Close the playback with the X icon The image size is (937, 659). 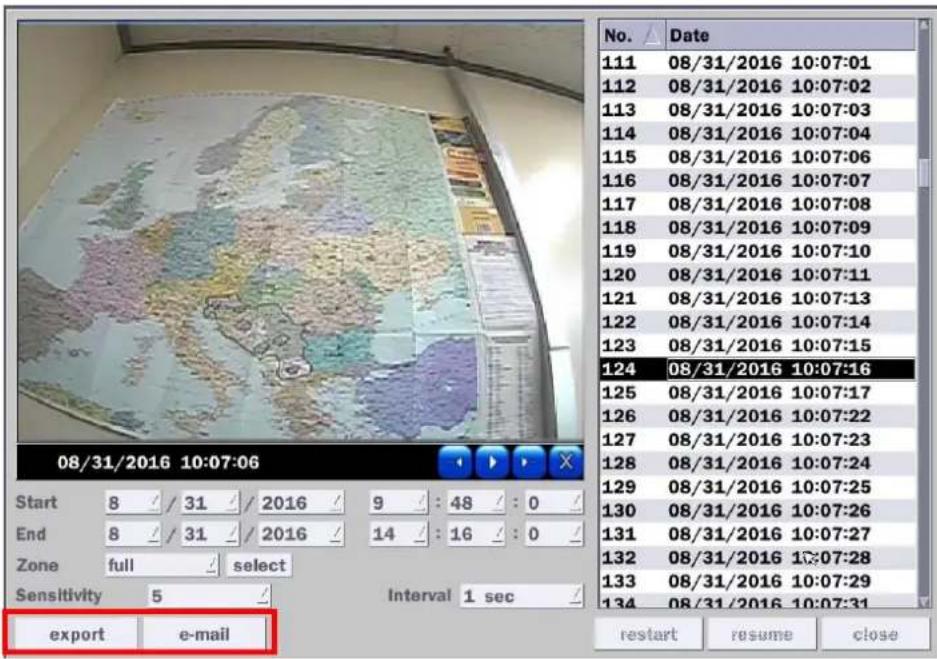pyautogui.click(x=565, y=462)
